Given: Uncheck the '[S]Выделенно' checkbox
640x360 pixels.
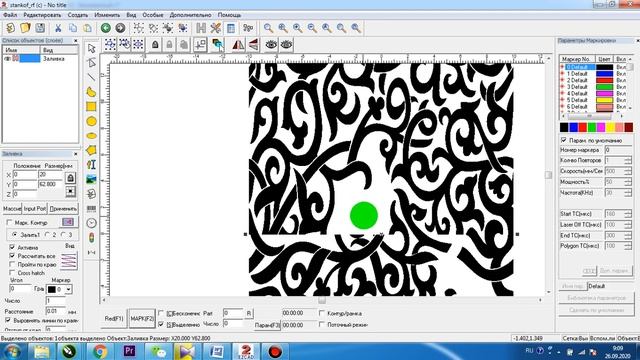Looking at the screenshot, I should pos(161,324).
